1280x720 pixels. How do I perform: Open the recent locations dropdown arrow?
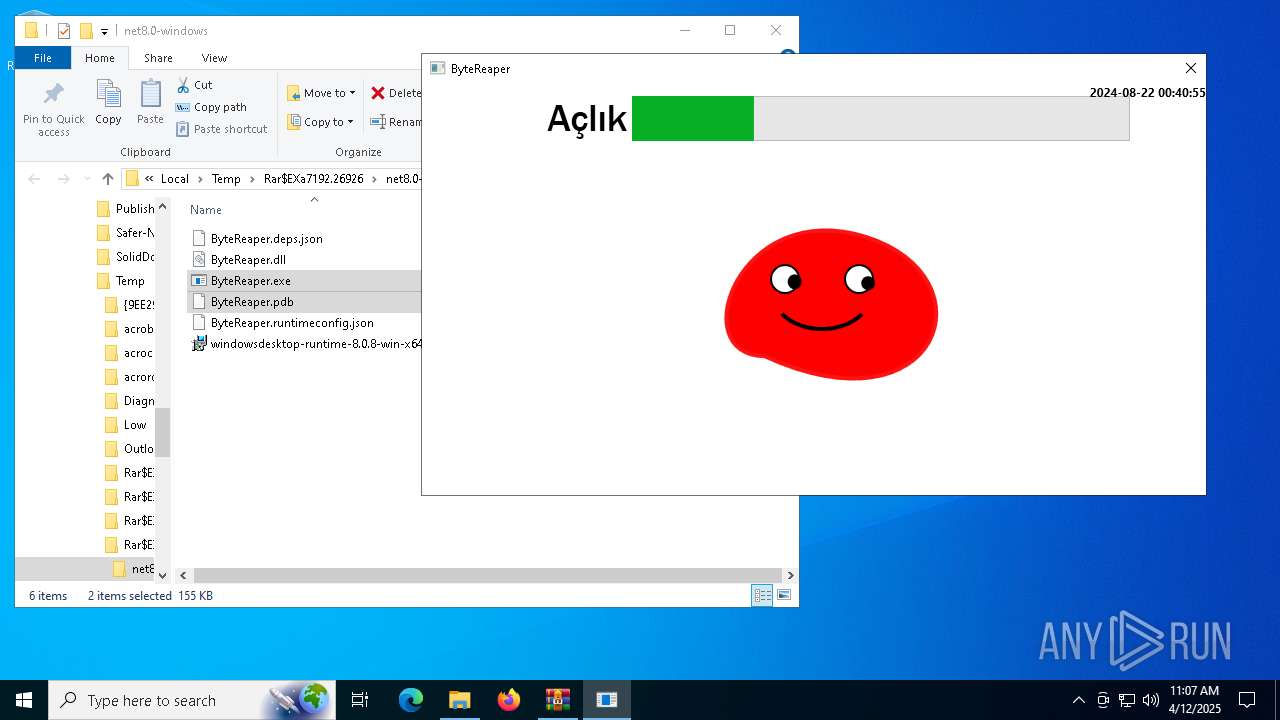point(86,179)
